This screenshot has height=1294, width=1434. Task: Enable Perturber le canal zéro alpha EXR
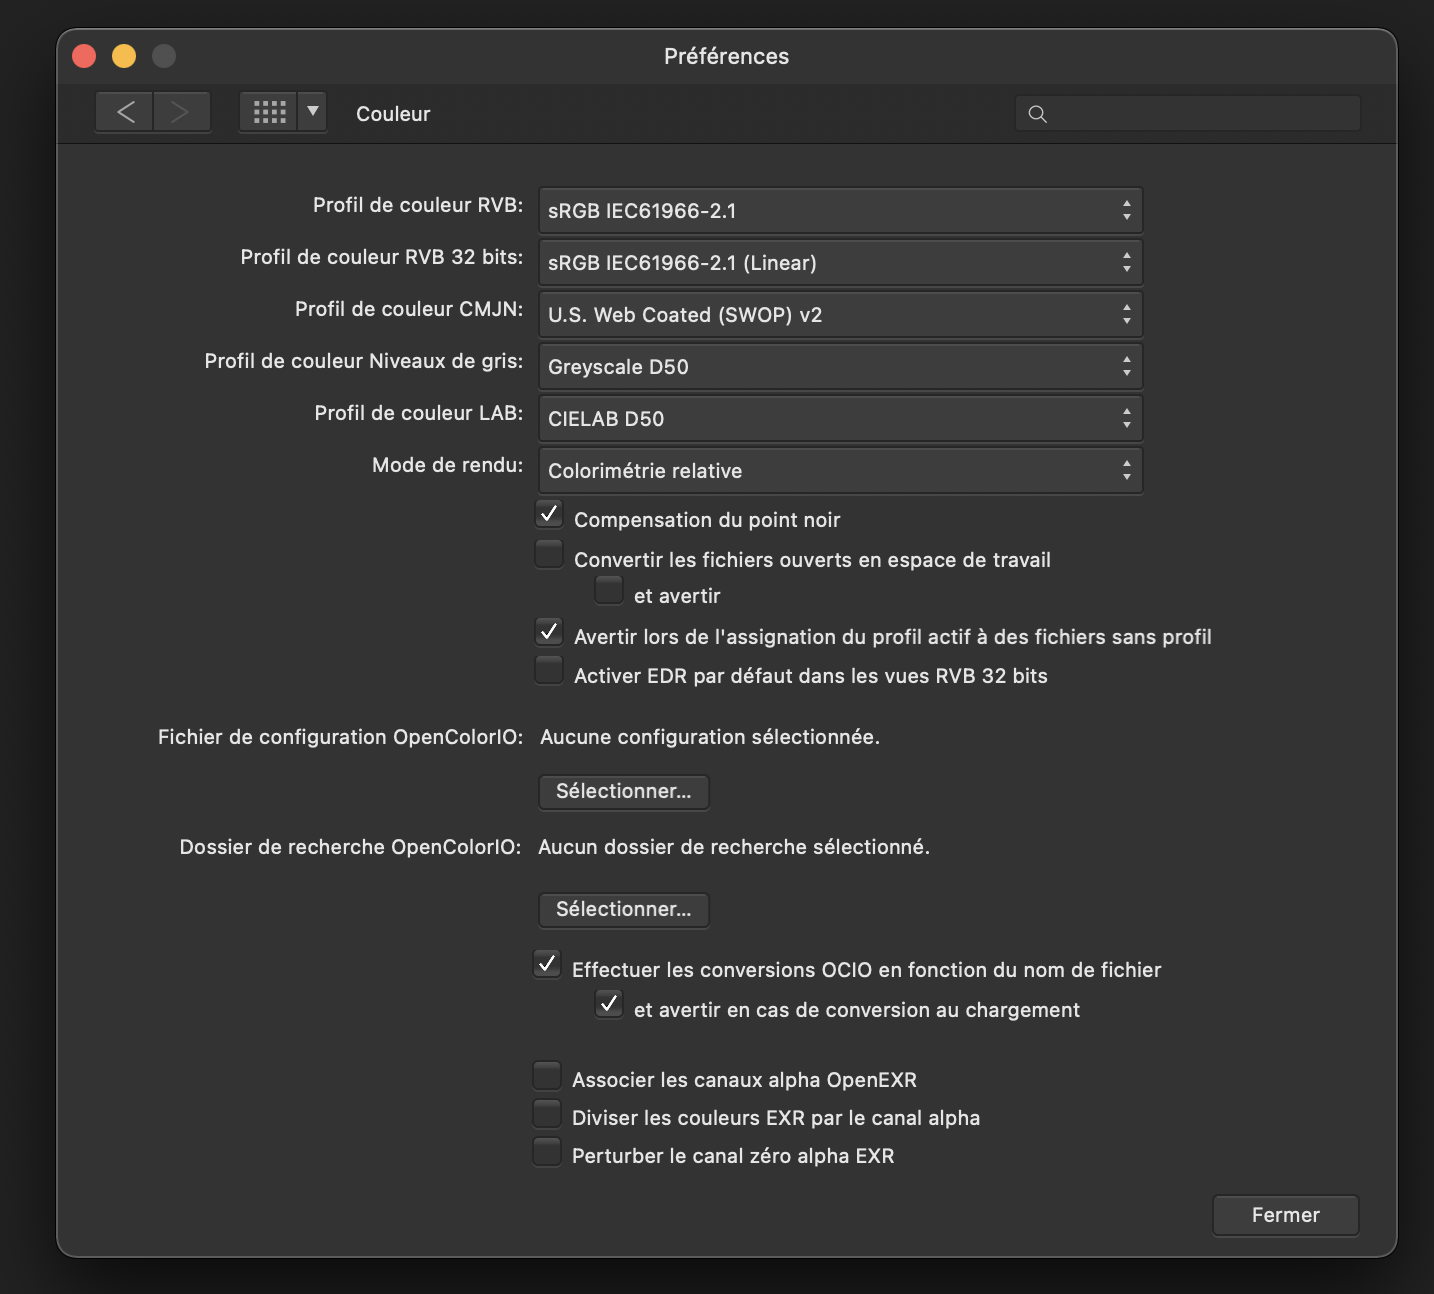coord(547,1152)
